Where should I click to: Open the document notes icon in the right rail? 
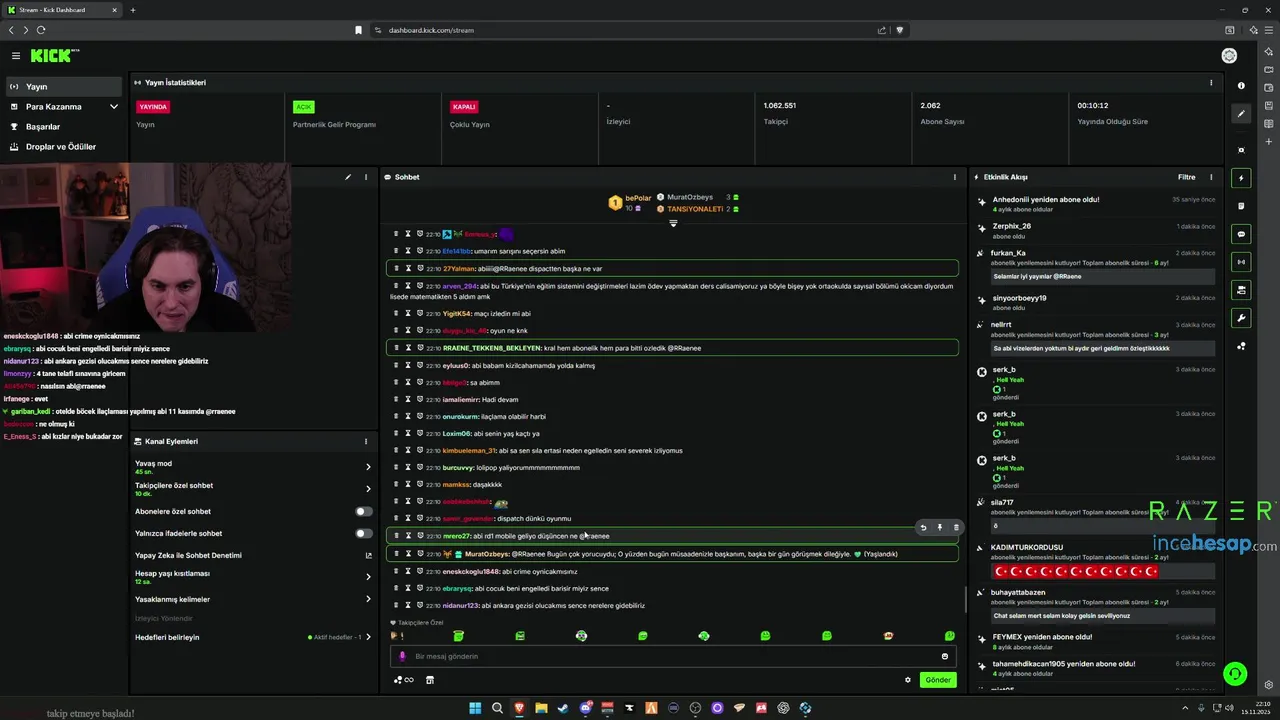click(1241, 206)
